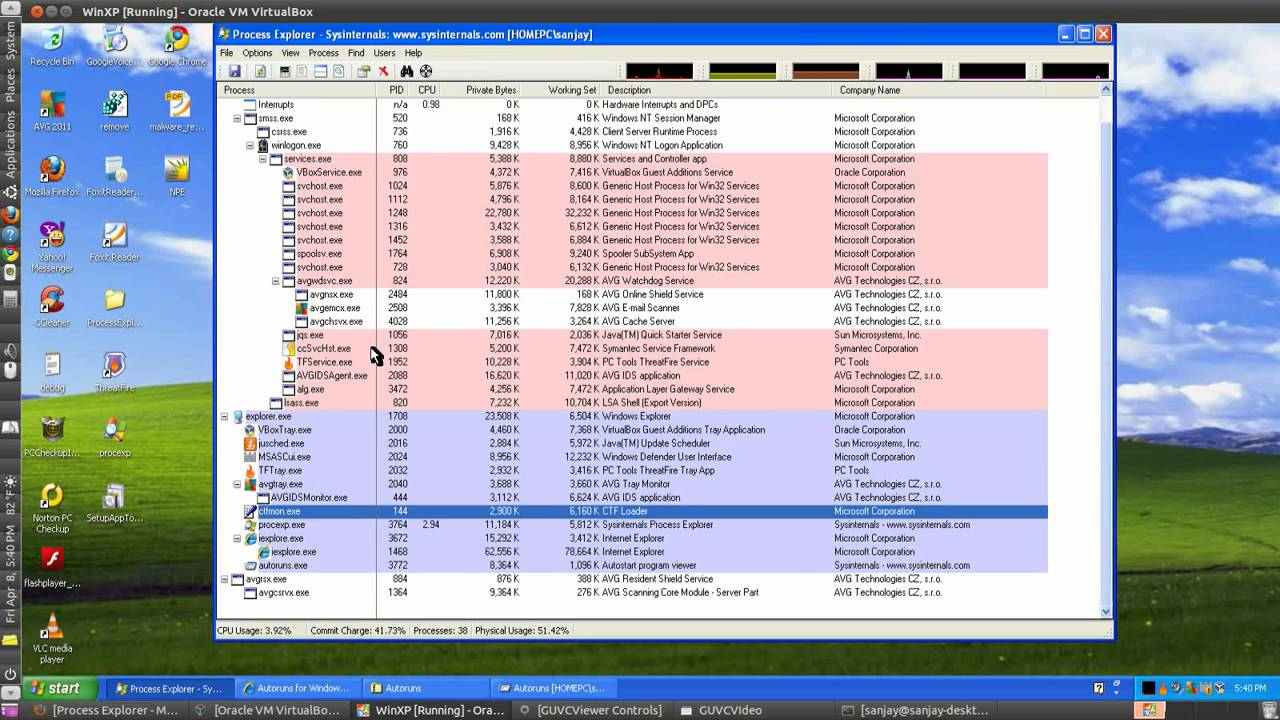Open the procexp desktop icon
Image resolution: width=1280 pixels, height=720 pixels.
tap(114, 437)
